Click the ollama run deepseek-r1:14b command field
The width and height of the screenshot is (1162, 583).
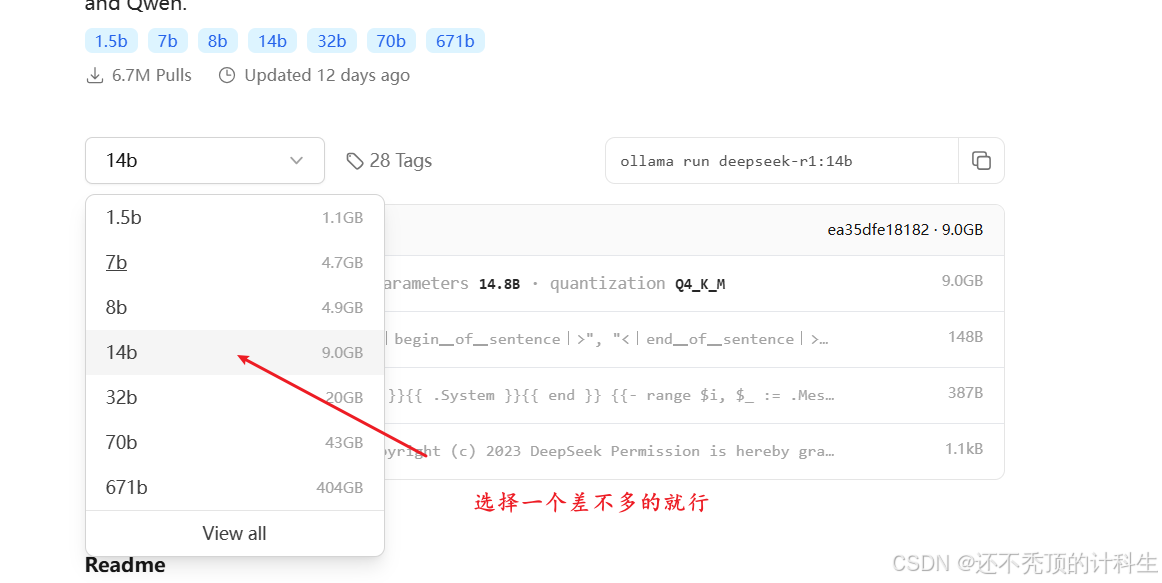coord(782,161)
